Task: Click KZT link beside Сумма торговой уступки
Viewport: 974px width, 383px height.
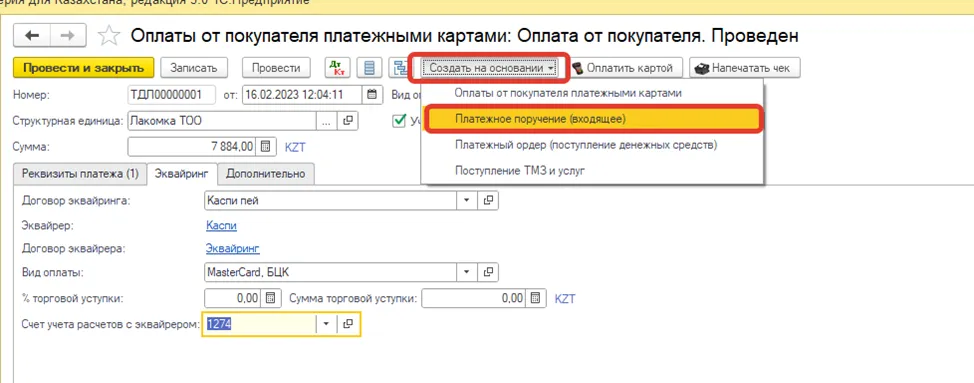Action: 565,299
